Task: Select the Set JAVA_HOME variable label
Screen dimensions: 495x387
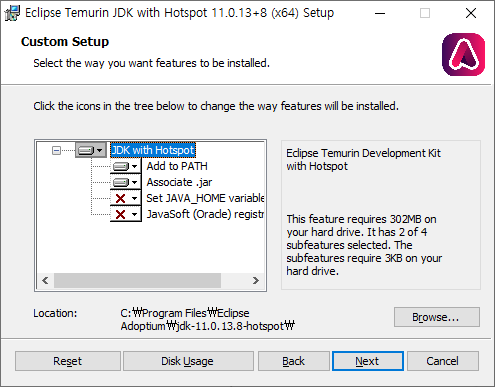Action: pos(205,198)
